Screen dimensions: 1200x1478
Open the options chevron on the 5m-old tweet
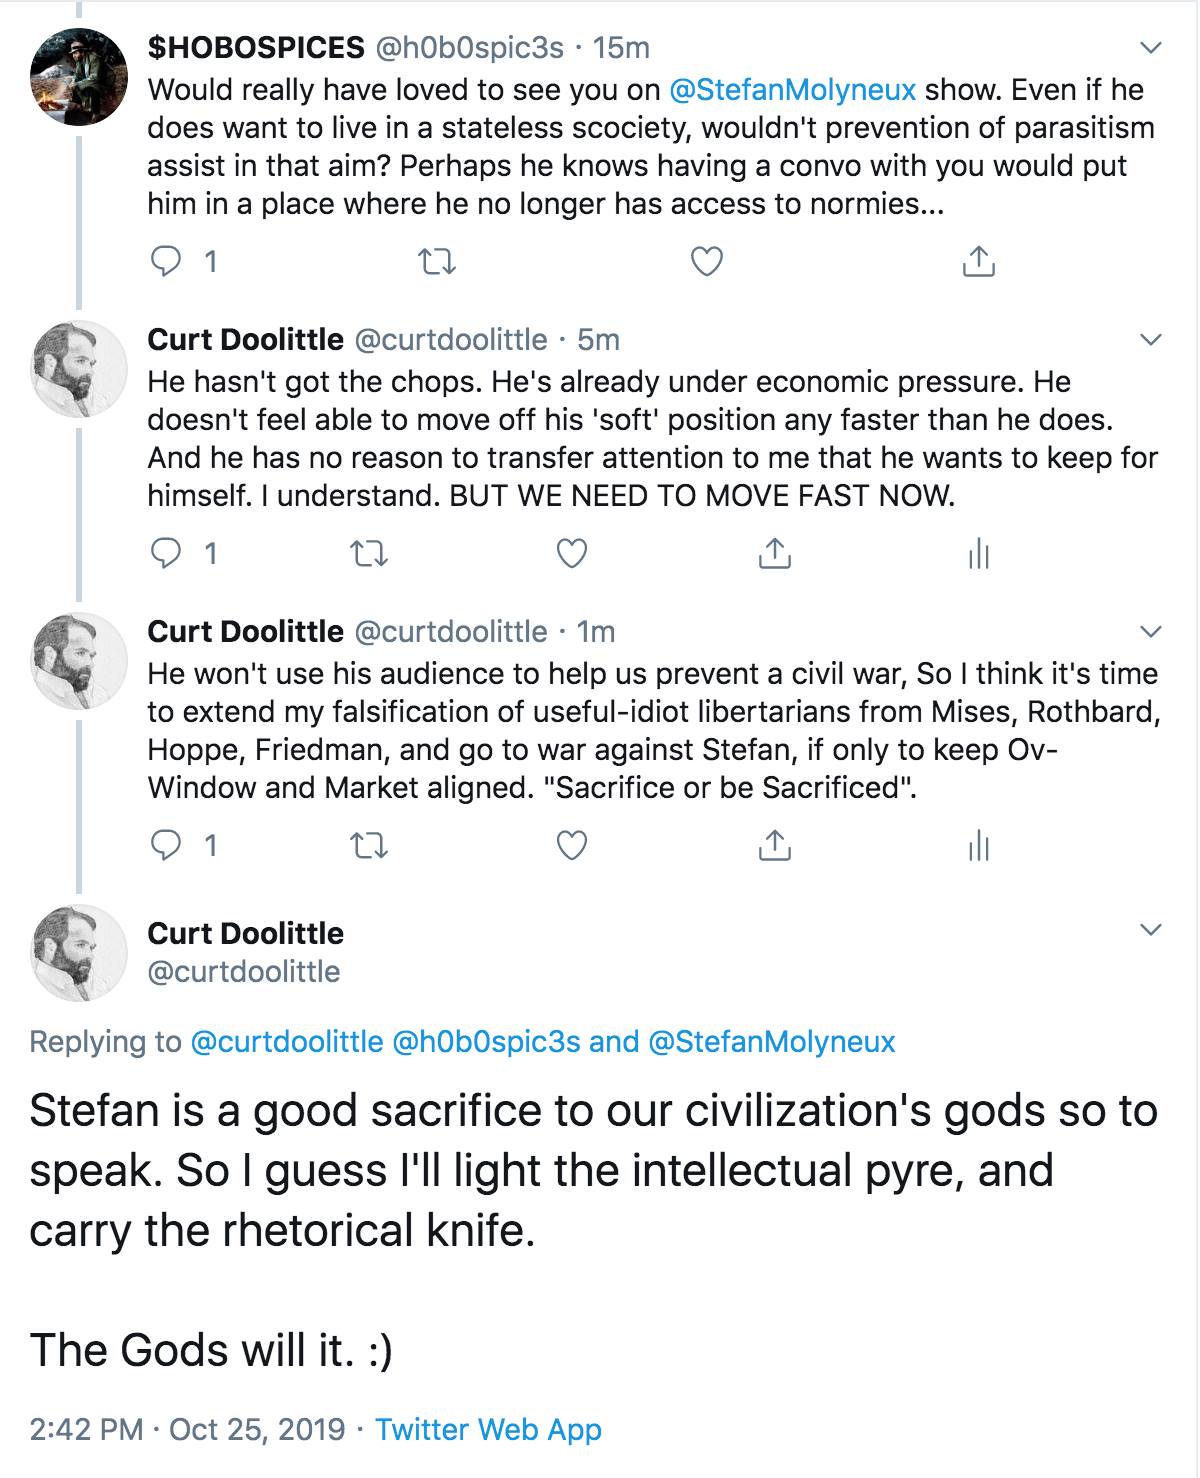(x=1152, y=340)
